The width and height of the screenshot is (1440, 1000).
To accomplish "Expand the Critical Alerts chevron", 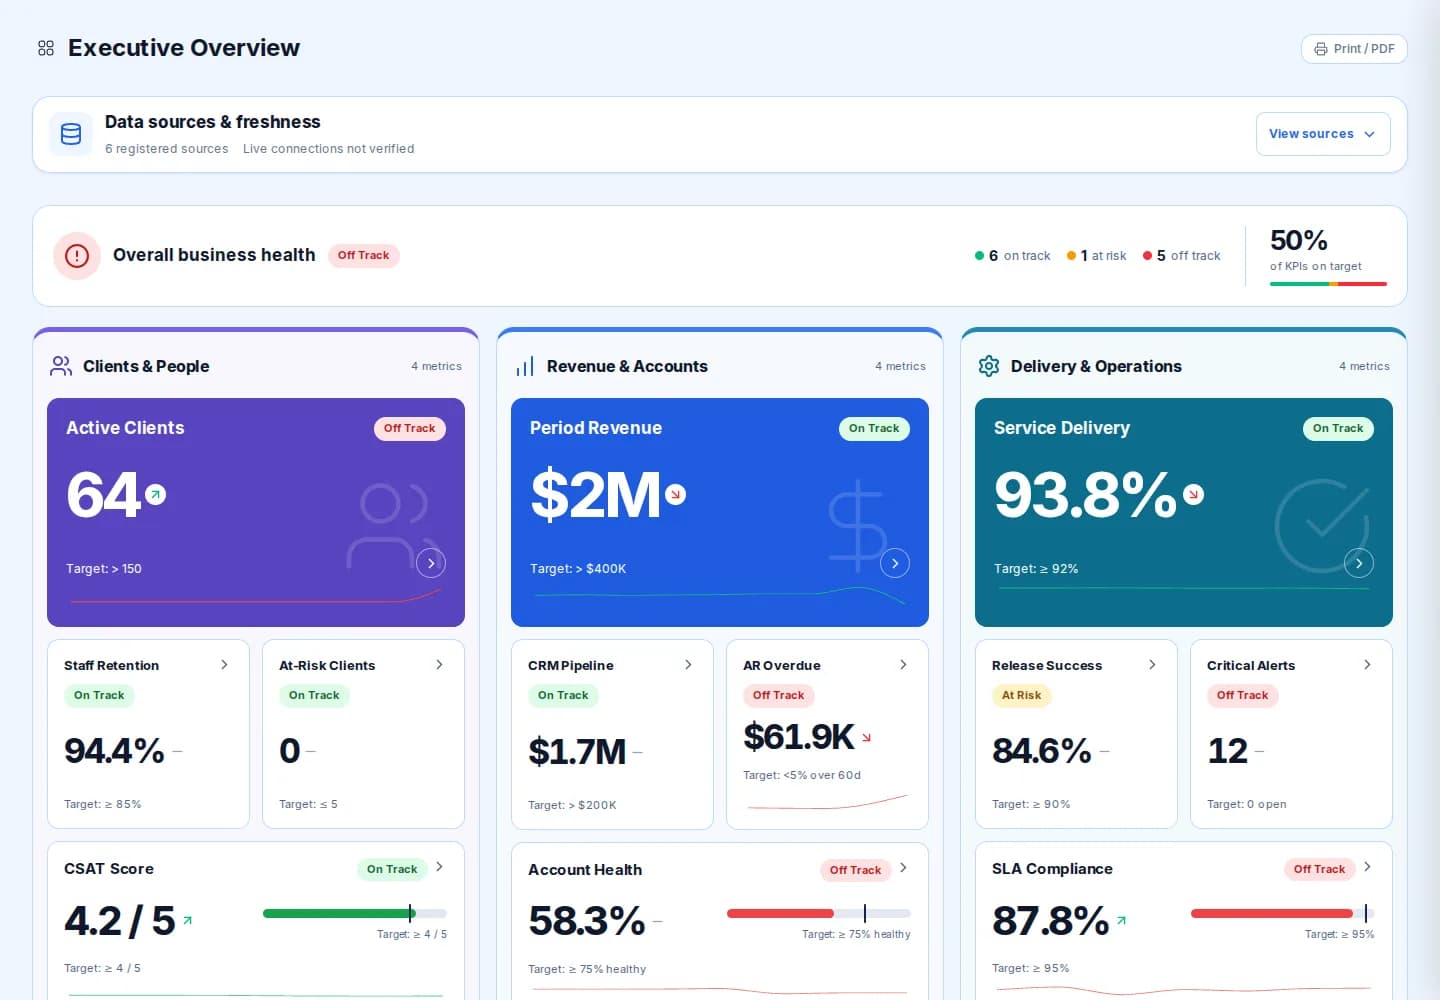I will 1367,665.
